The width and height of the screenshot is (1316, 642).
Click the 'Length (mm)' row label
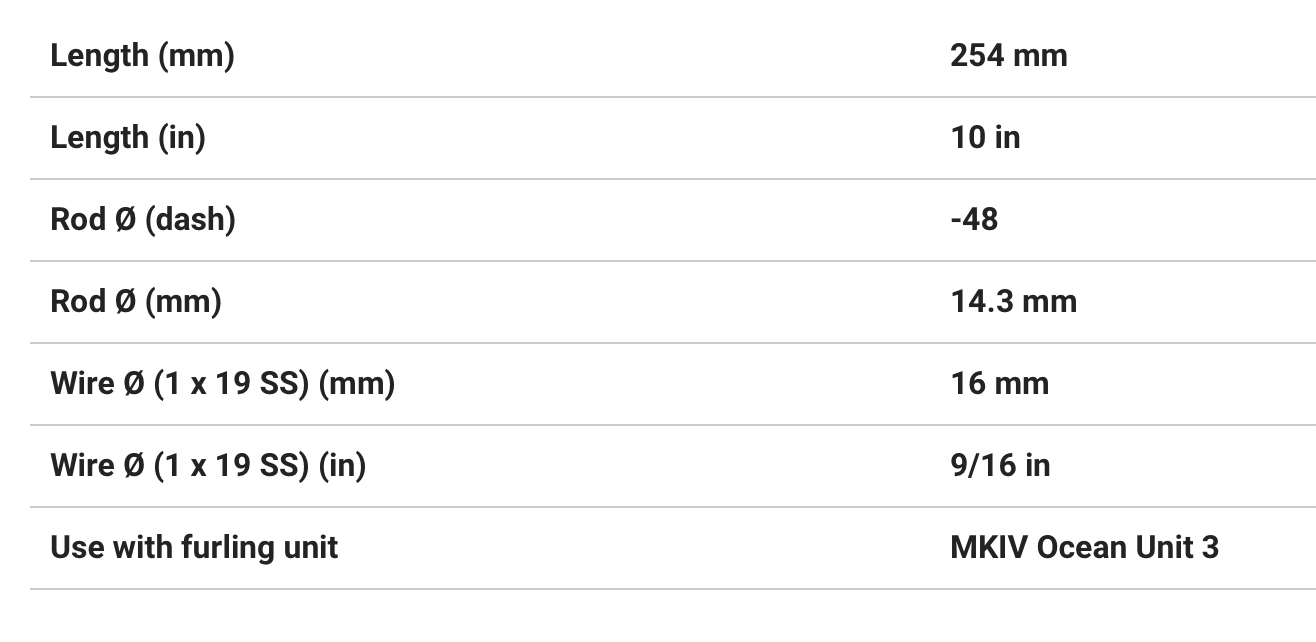pyautogui.click(x=142, y=55)
